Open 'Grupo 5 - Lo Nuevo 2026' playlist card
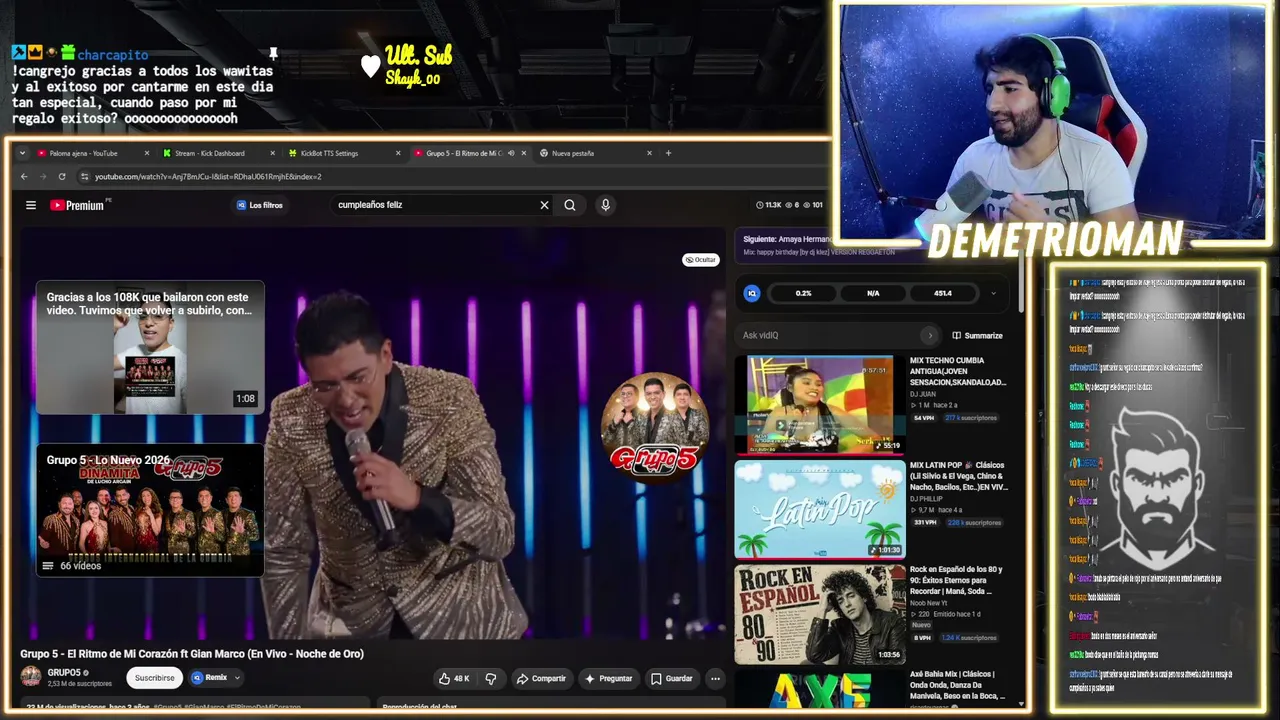 [150, 510]
